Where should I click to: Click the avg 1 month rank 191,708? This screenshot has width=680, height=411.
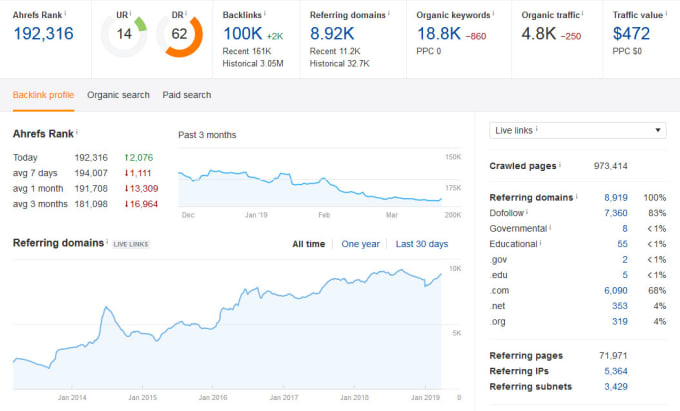point(91,189)
